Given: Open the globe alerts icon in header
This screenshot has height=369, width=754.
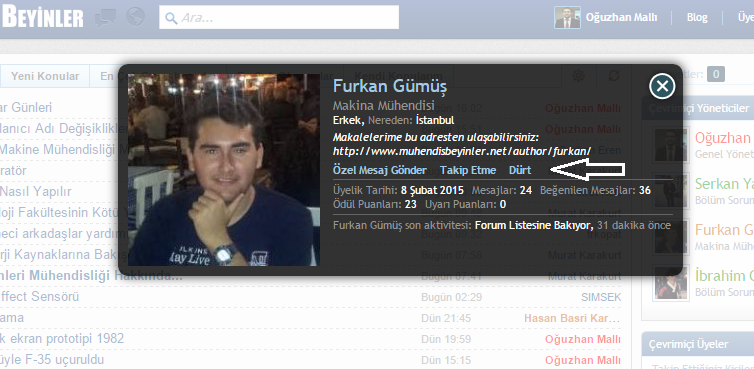Looking at the screenshot, I should pos(136,17).
